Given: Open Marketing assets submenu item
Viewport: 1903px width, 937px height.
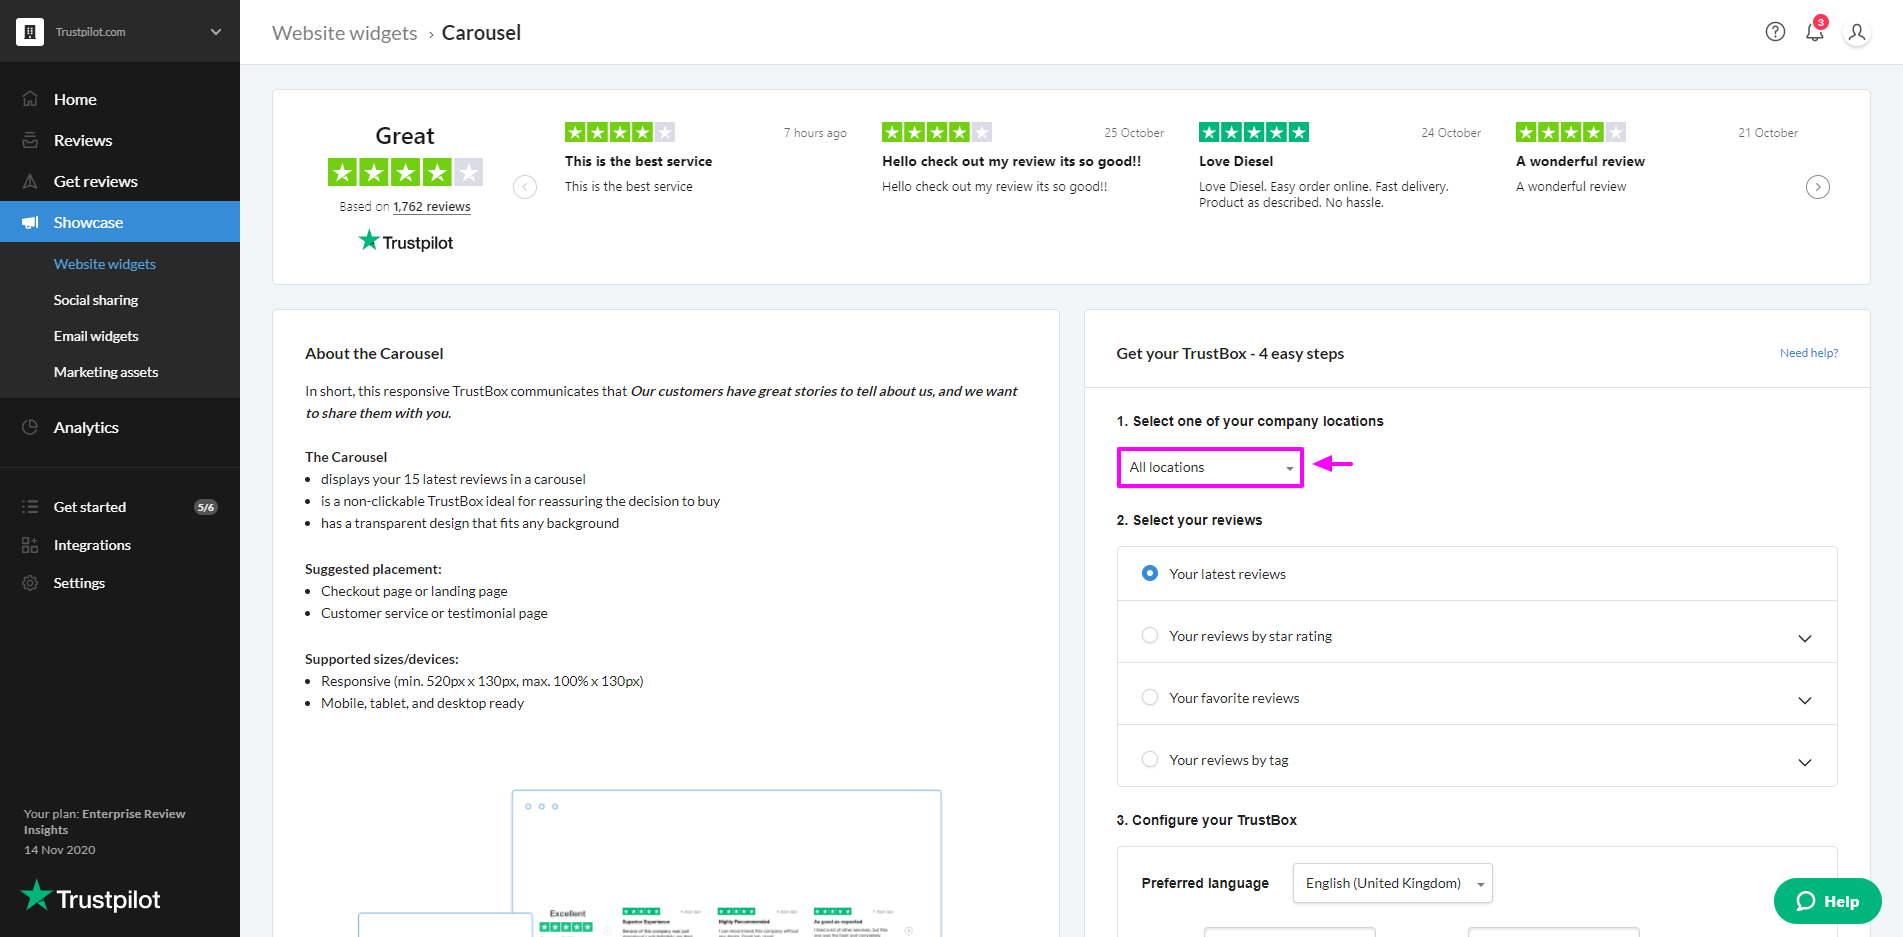Looking at the screenshot, I should click(106, 372).
